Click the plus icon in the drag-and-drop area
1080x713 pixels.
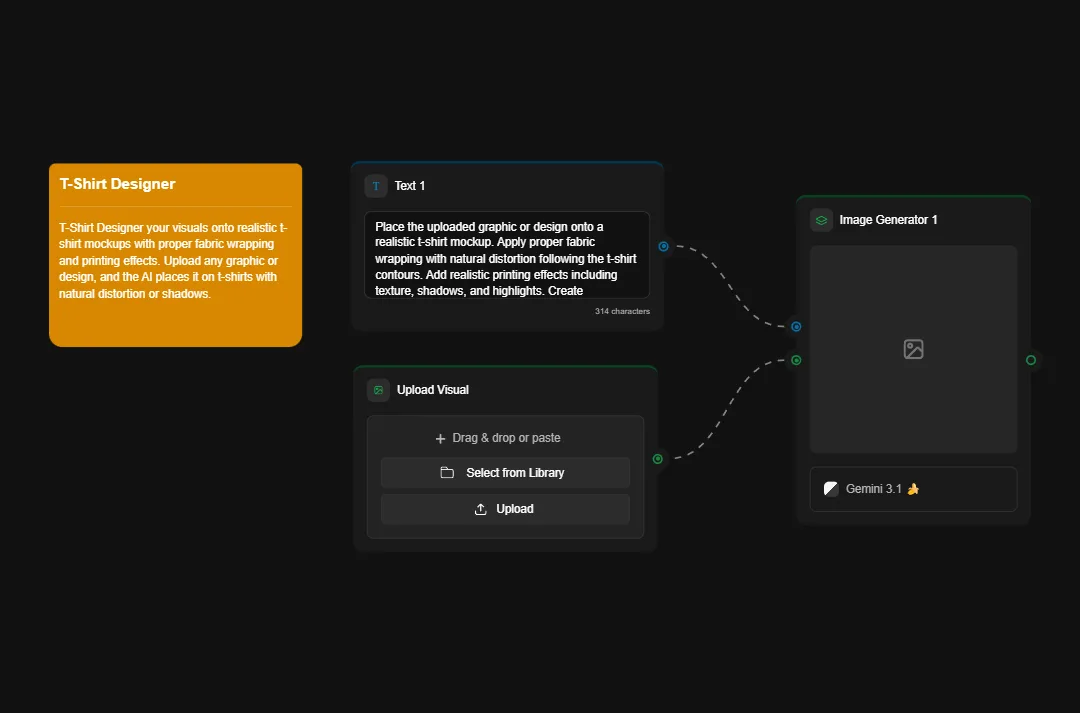[440, 437]
